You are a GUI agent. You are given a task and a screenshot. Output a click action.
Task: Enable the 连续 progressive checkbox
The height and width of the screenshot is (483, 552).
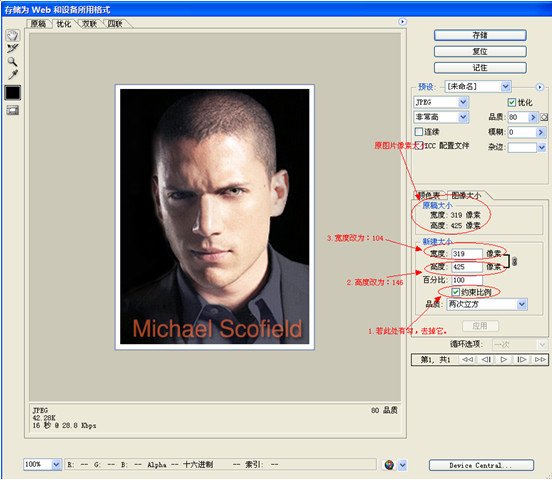pos(419,132)
